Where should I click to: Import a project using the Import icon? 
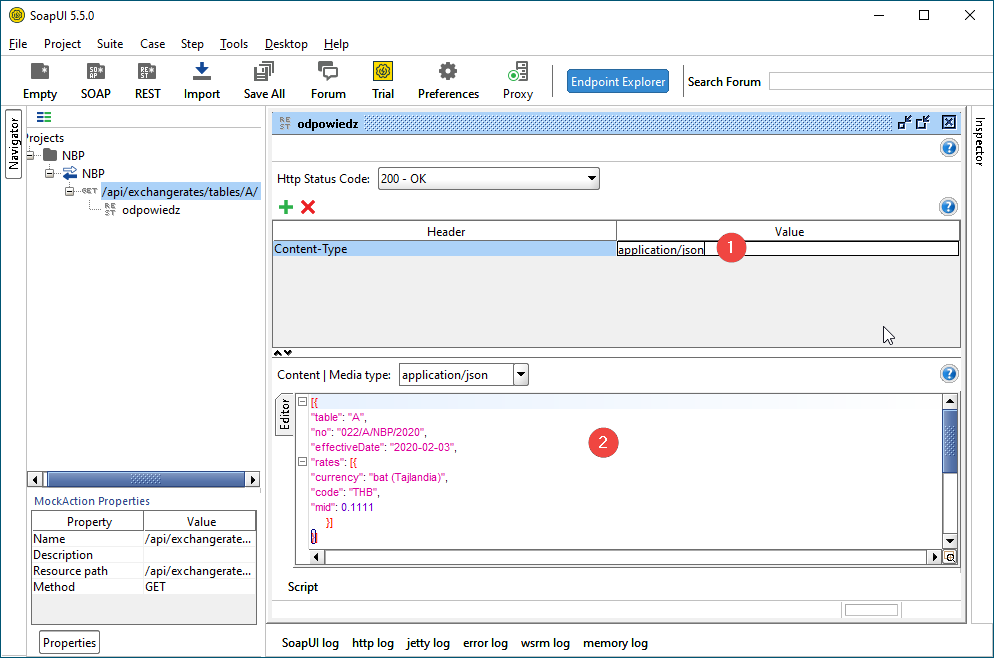tap(202, 81)
